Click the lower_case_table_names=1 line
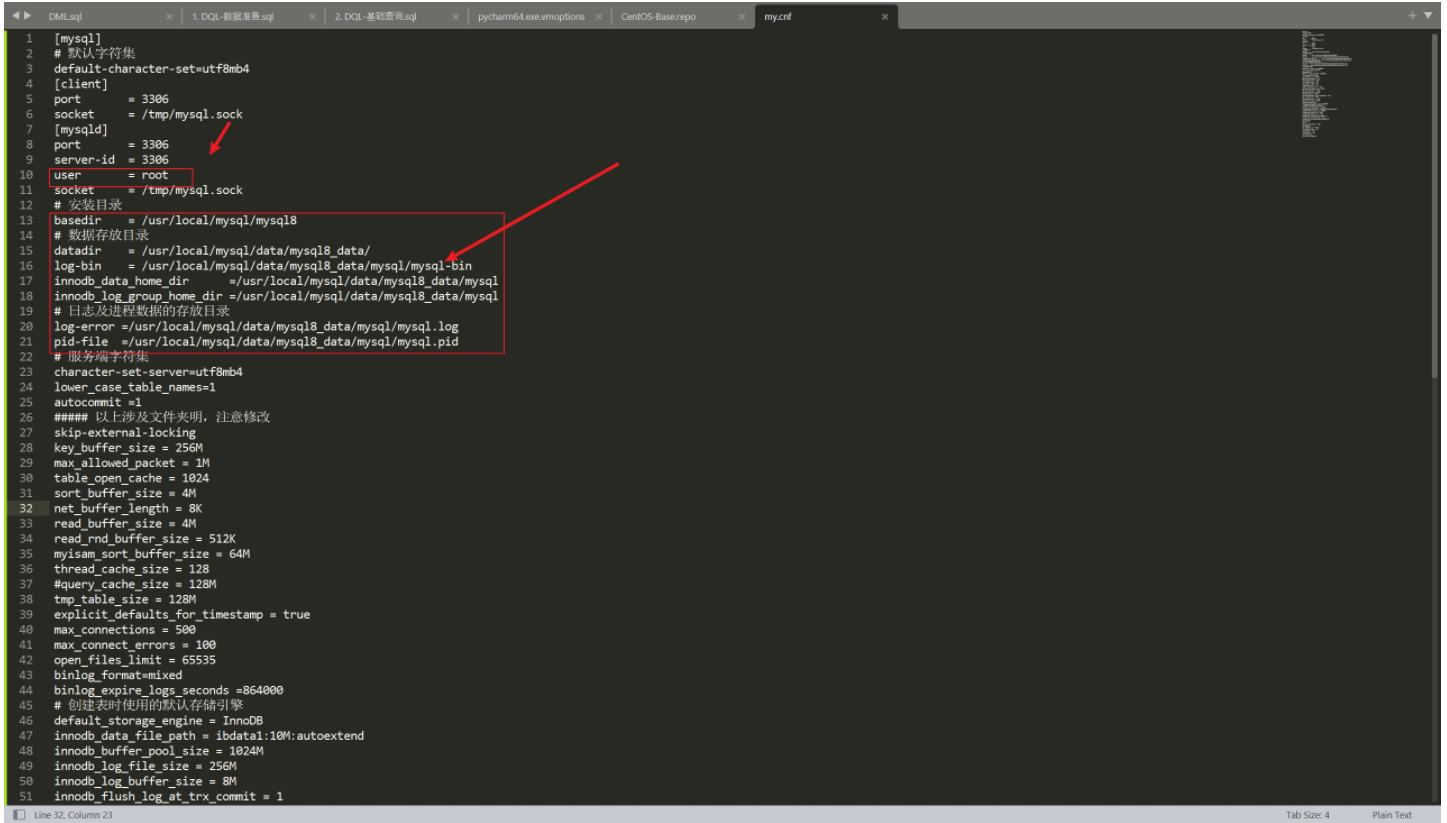This screenshot has width=1447, height=823. (x=135, y=387)
